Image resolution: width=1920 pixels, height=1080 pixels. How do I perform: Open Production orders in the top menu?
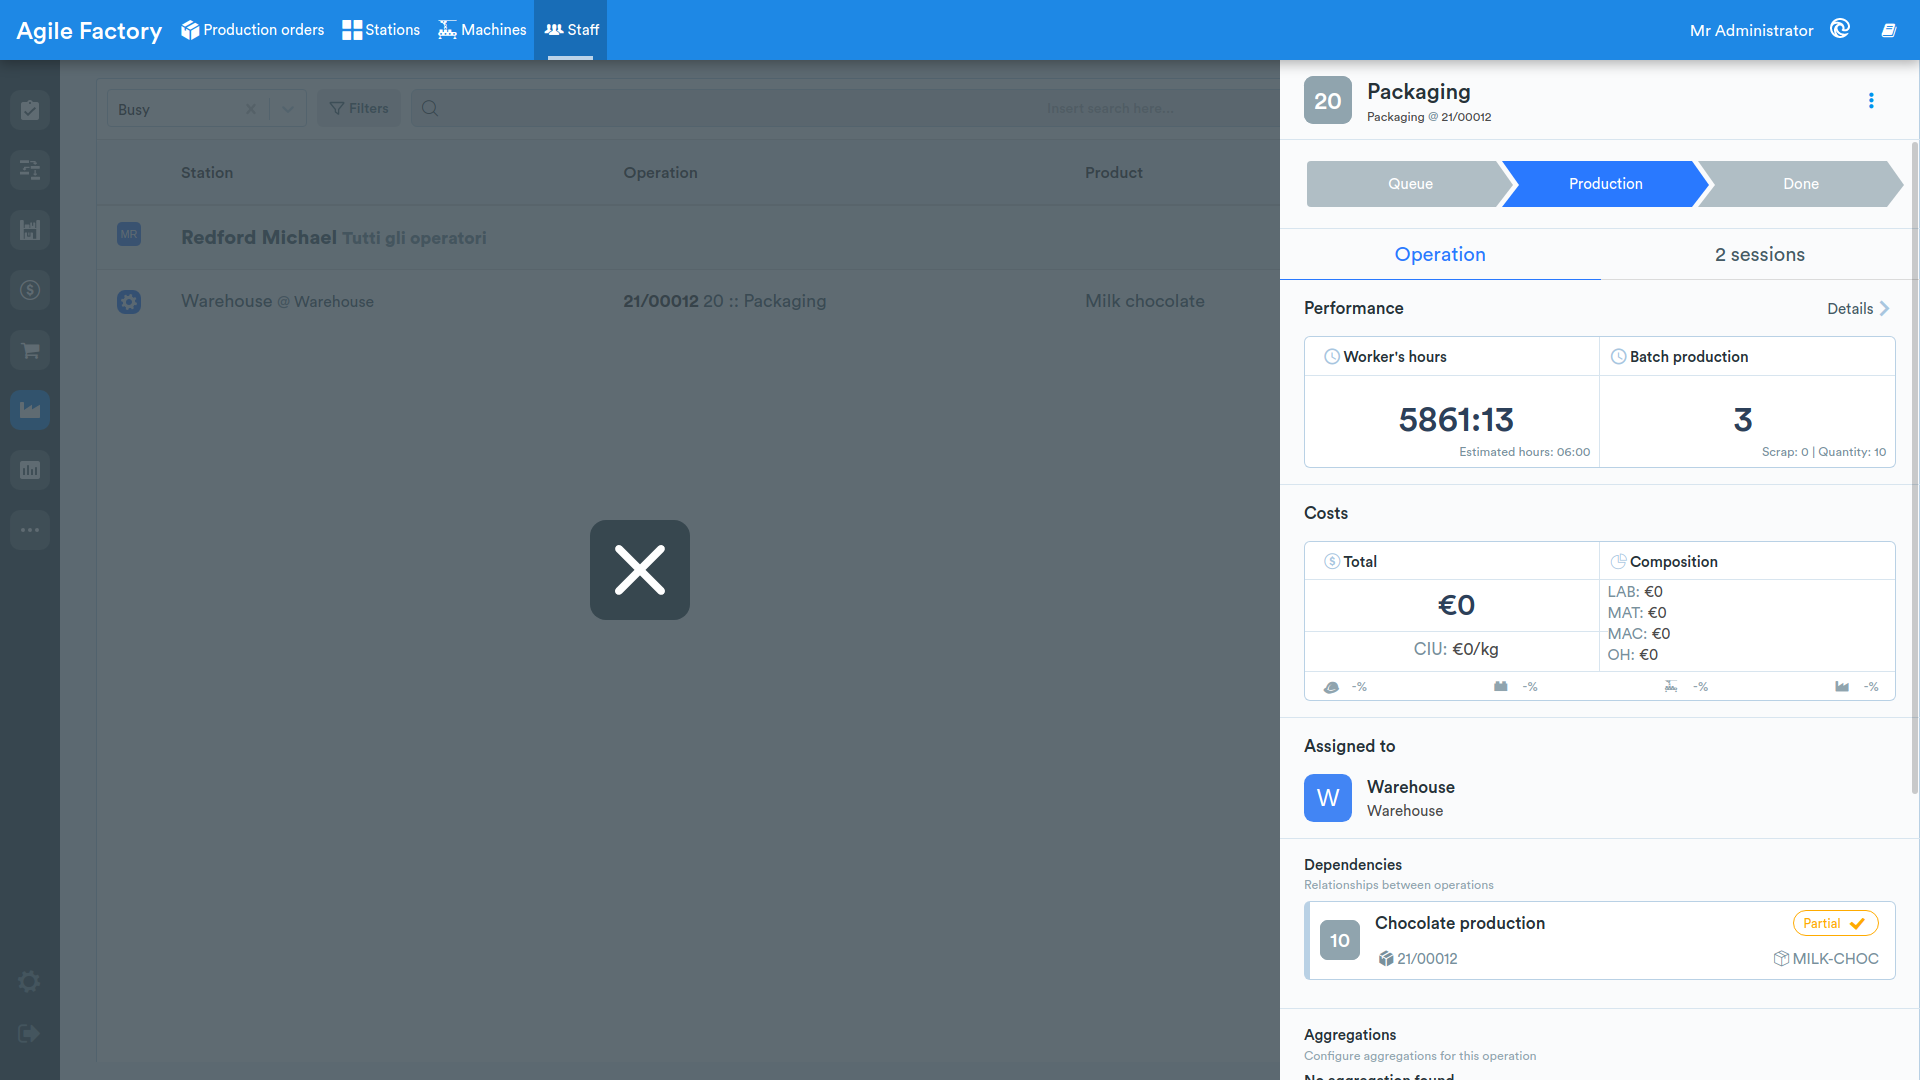click(252, 30)
